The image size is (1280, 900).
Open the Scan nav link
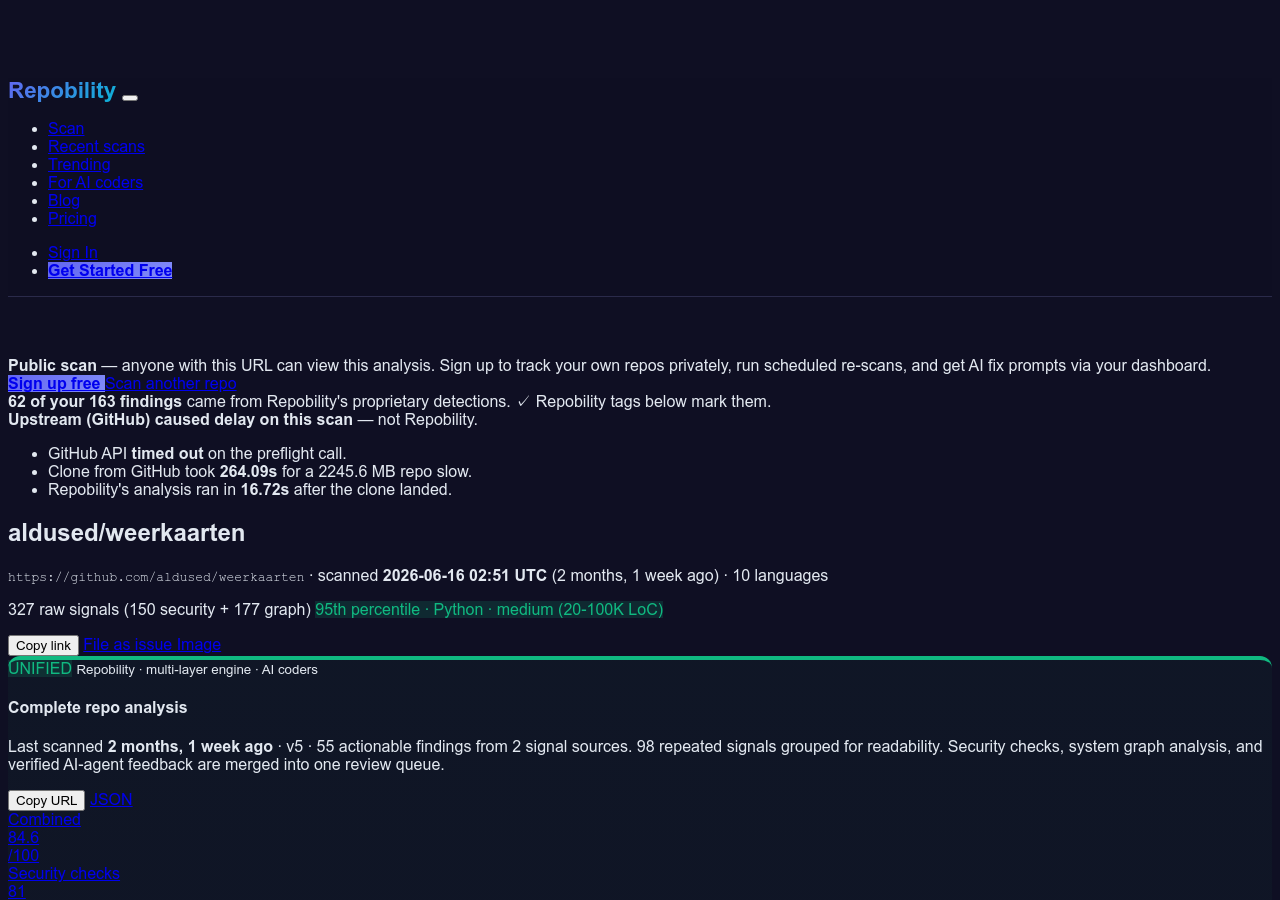click(x=66, y=128)
